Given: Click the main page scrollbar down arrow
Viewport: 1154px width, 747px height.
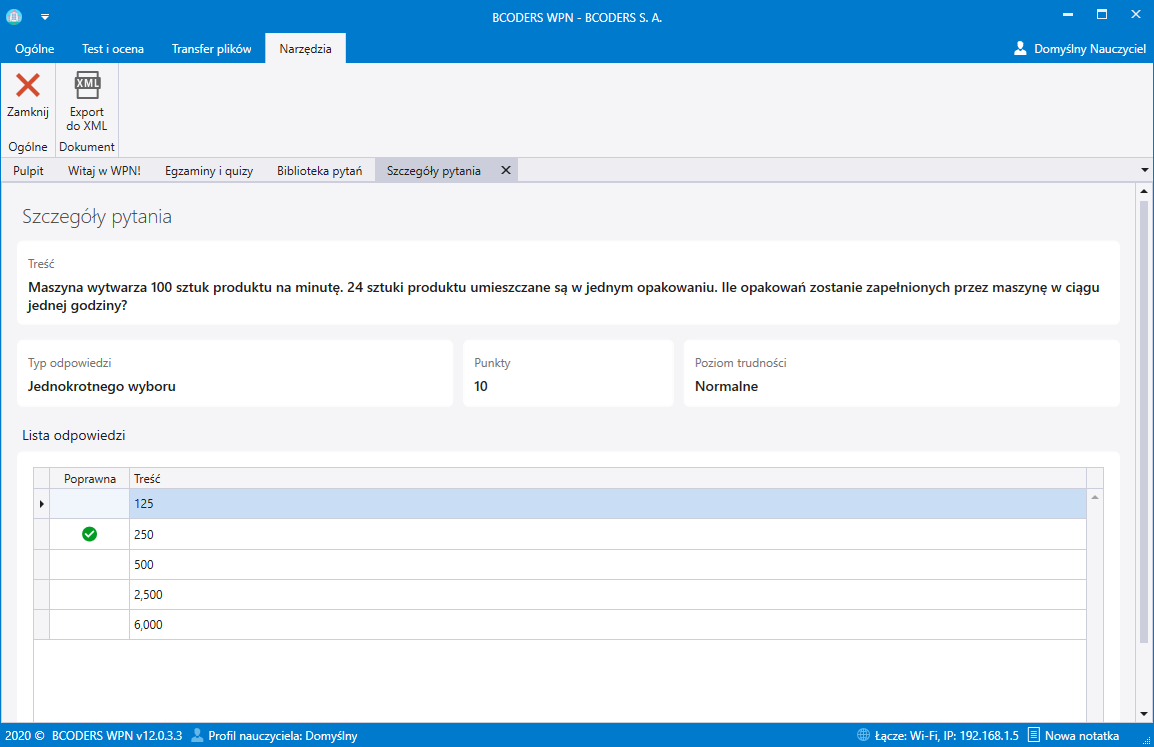Looking at the screenshot, I should pyautogui.click(x=1144, y=714).
